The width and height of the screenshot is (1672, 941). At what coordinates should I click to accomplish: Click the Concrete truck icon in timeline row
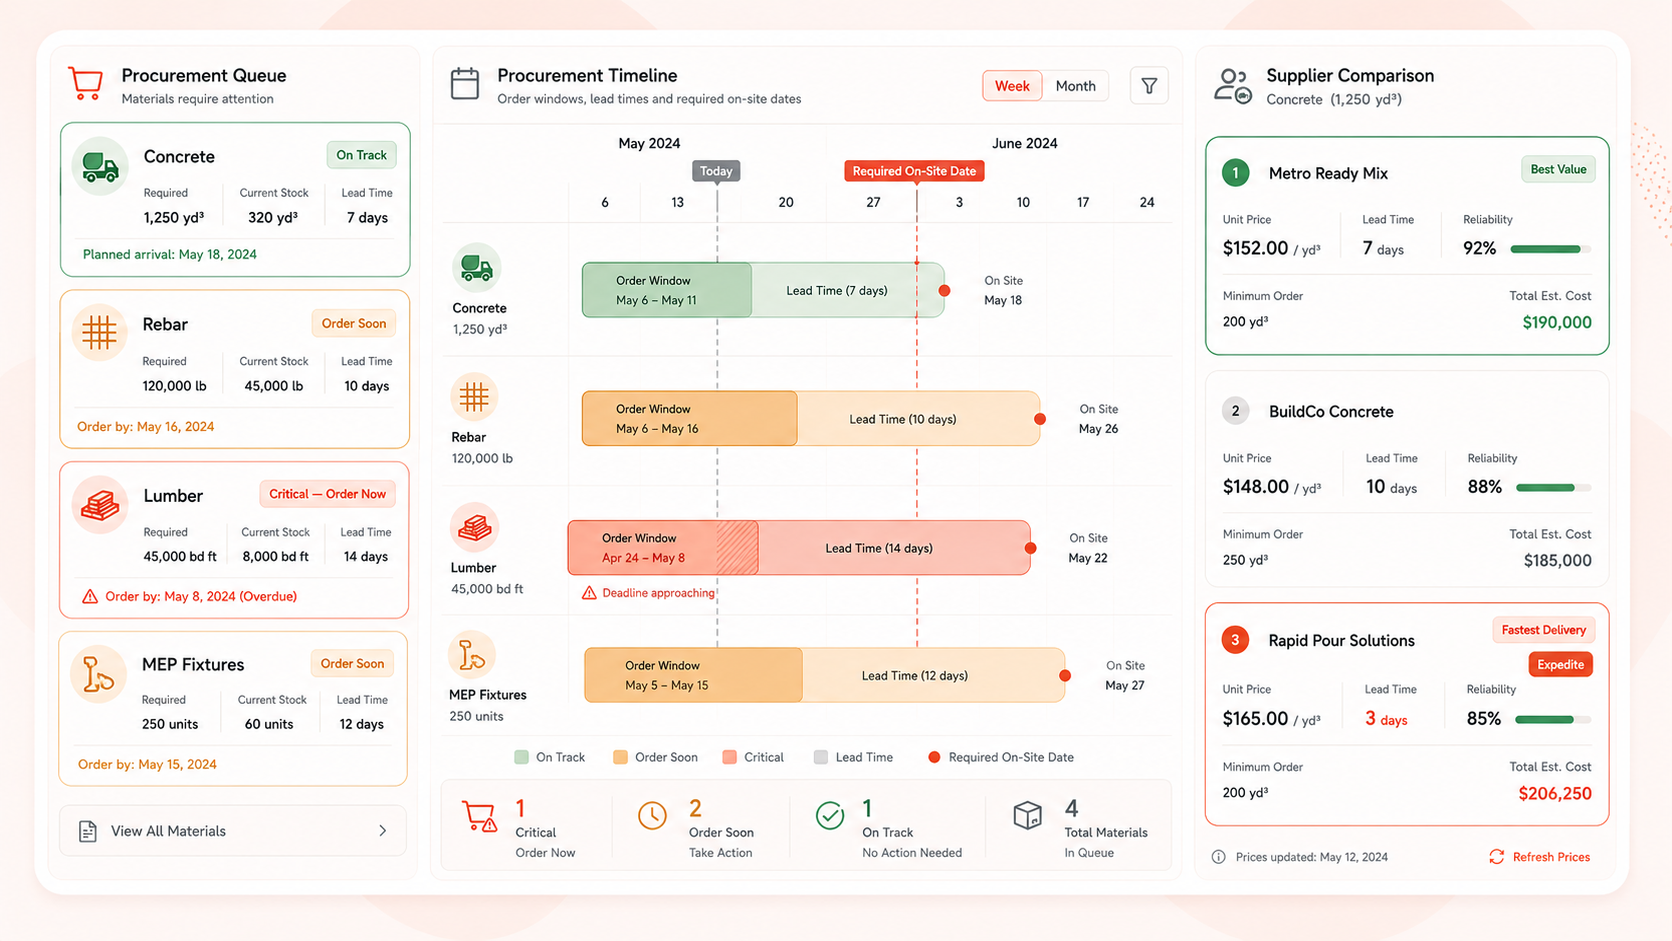point(476,268)
